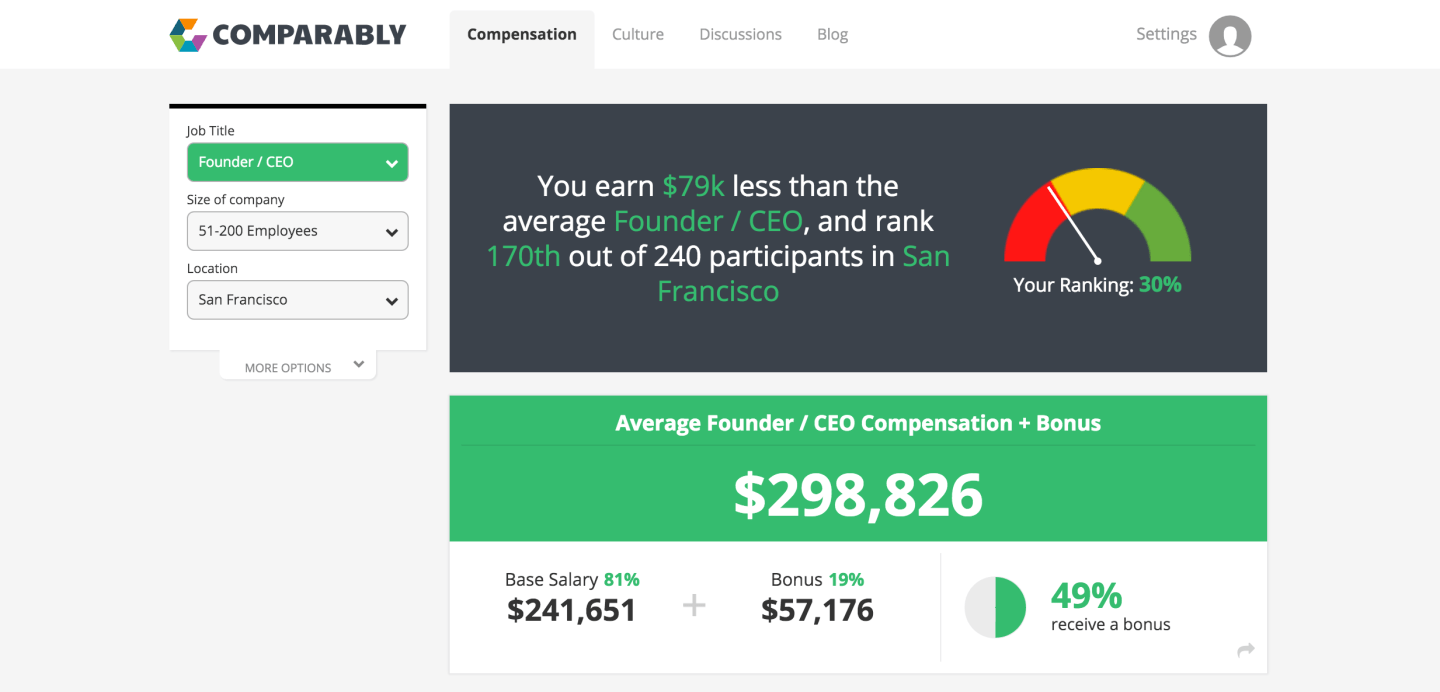Switch to the Compensation tab

point(521,34)
